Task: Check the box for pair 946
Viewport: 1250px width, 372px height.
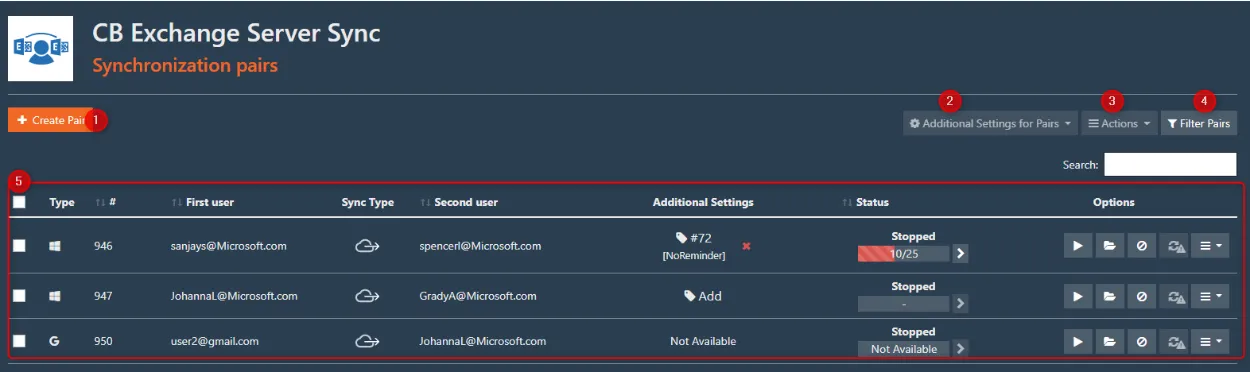Action: (19, 245)
